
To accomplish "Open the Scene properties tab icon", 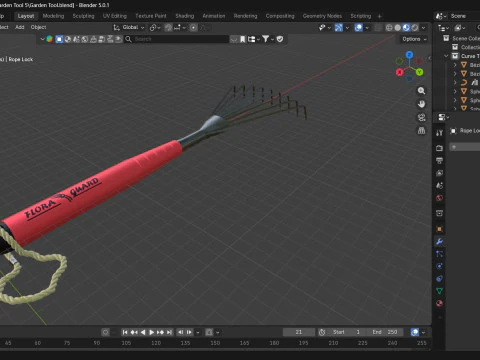I will 439,186.
